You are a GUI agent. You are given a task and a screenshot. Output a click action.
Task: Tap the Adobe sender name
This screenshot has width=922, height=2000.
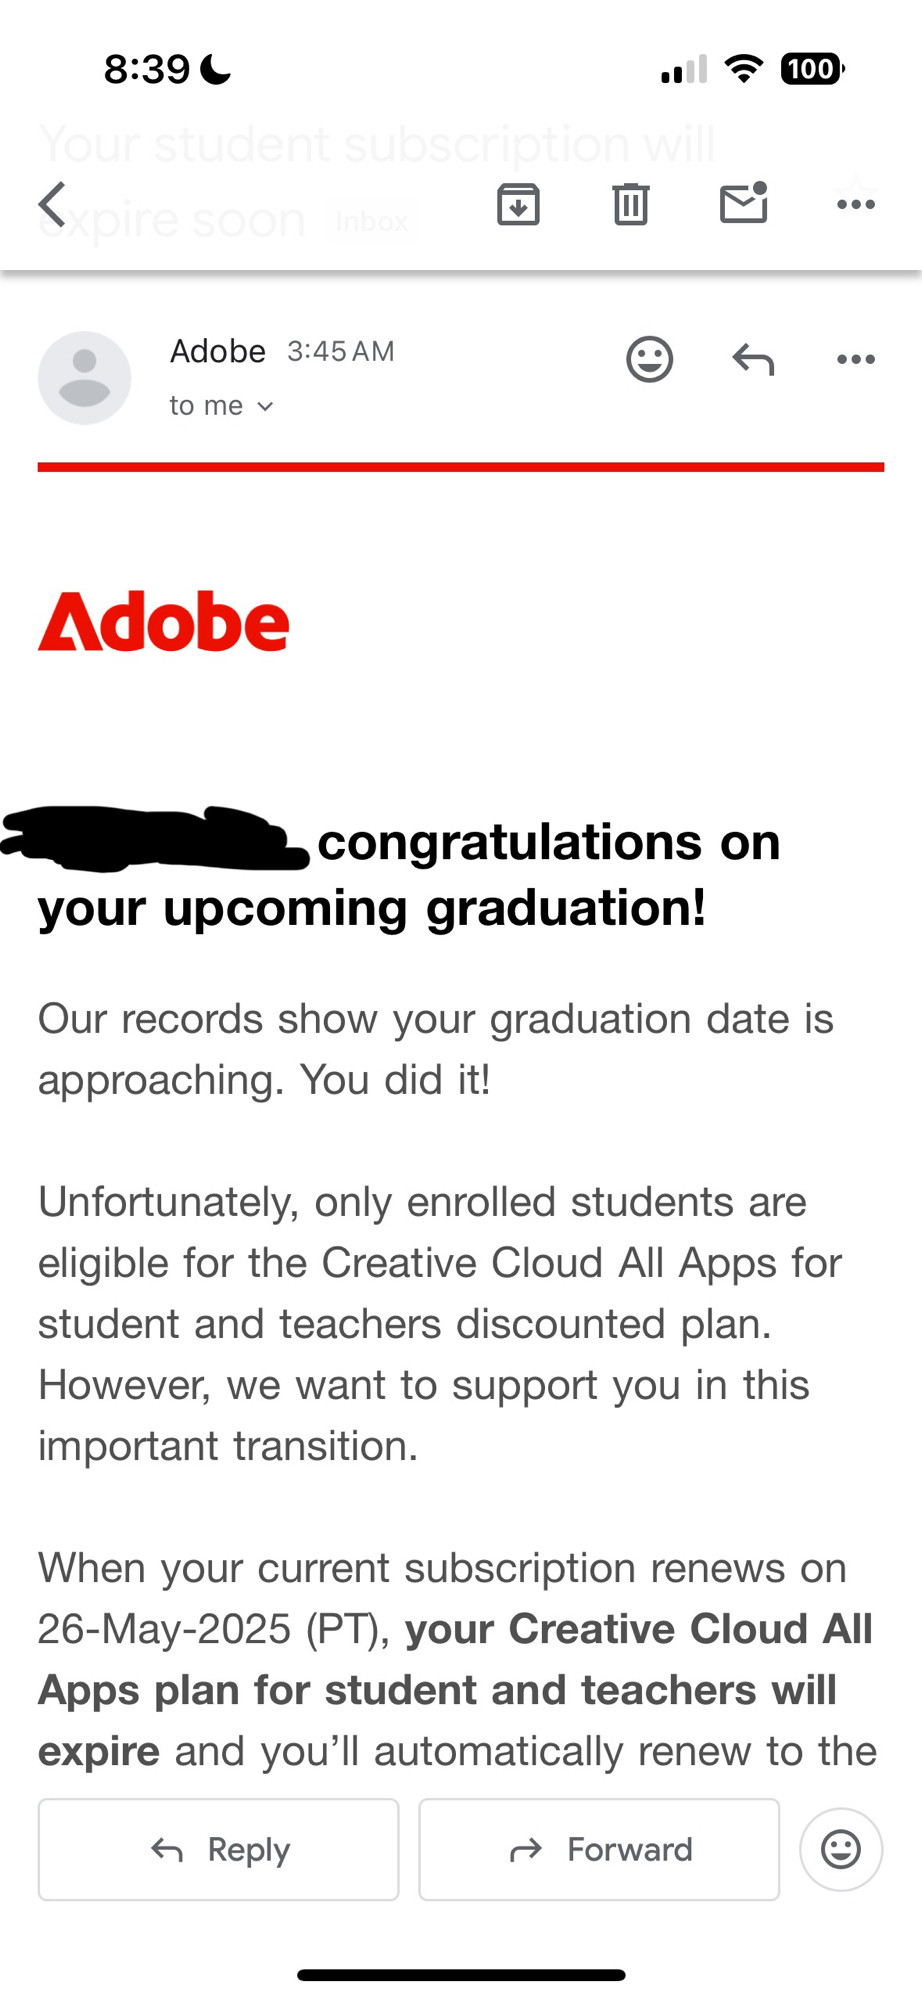[x=218, y=351]
